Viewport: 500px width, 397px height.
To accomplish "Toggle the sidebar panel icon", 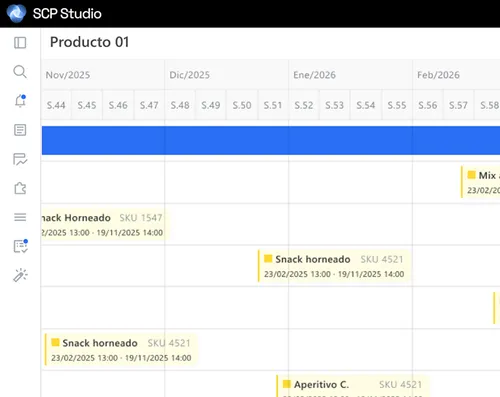I will [x=20, y=43].
